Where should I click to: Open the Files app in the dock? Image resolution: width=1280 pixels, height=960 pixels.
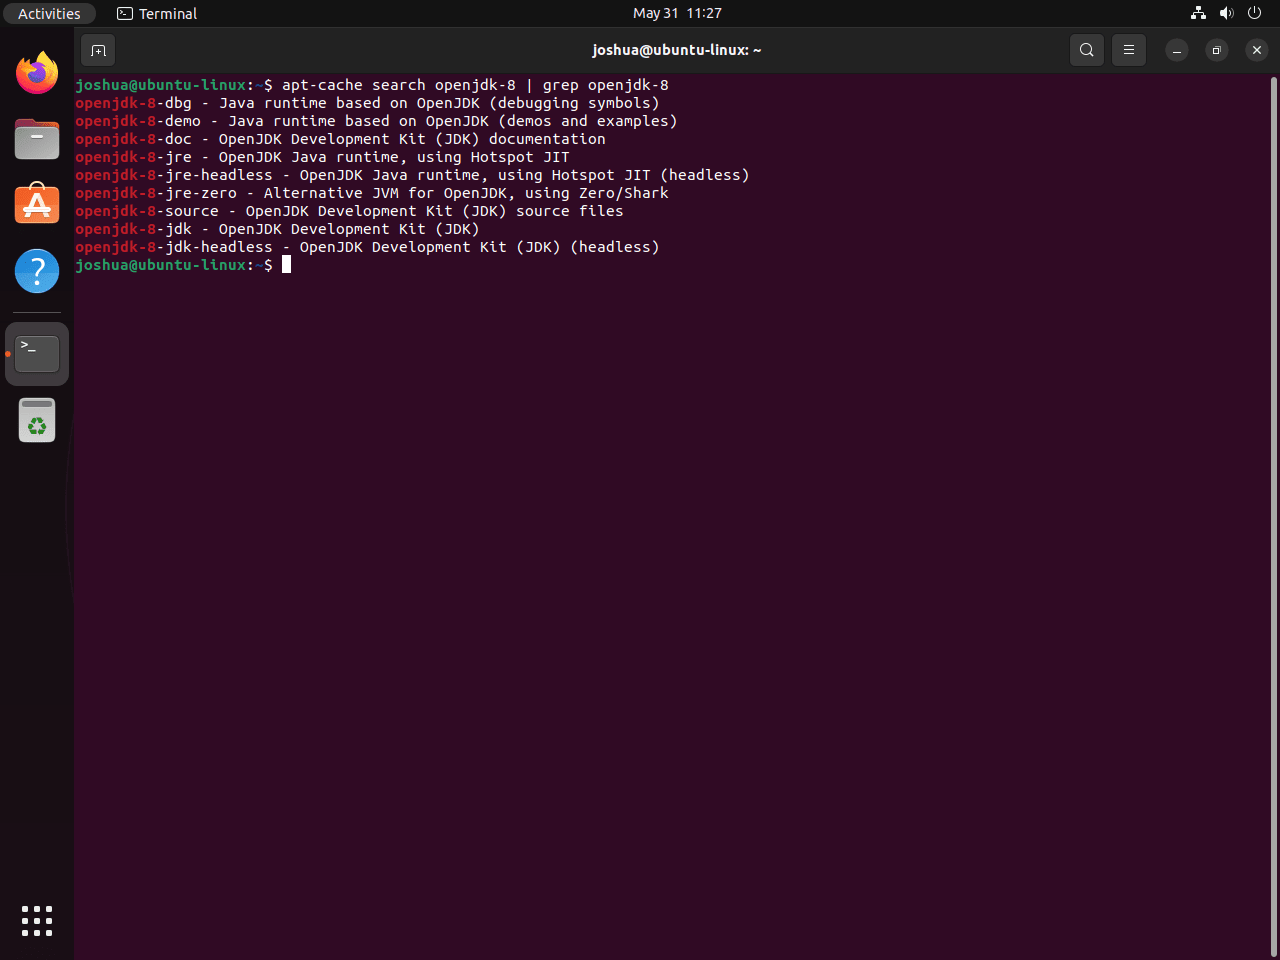pyautogui.click(x=36, y=139)
